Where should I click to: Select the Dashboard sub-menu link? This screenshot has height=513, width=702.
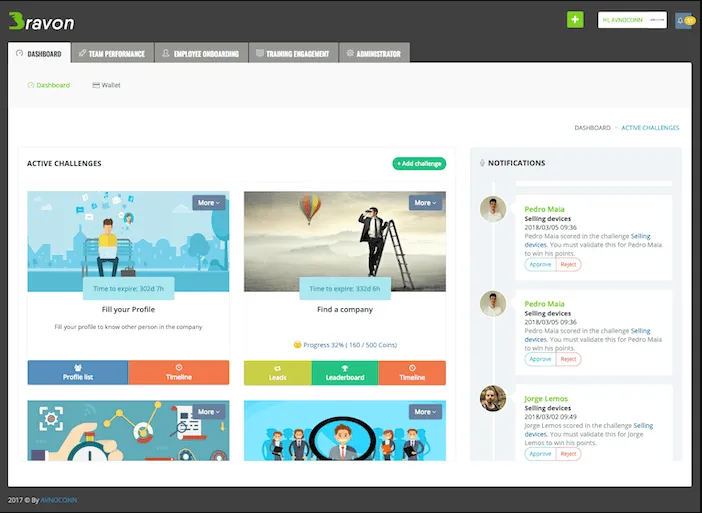[49, 85]
